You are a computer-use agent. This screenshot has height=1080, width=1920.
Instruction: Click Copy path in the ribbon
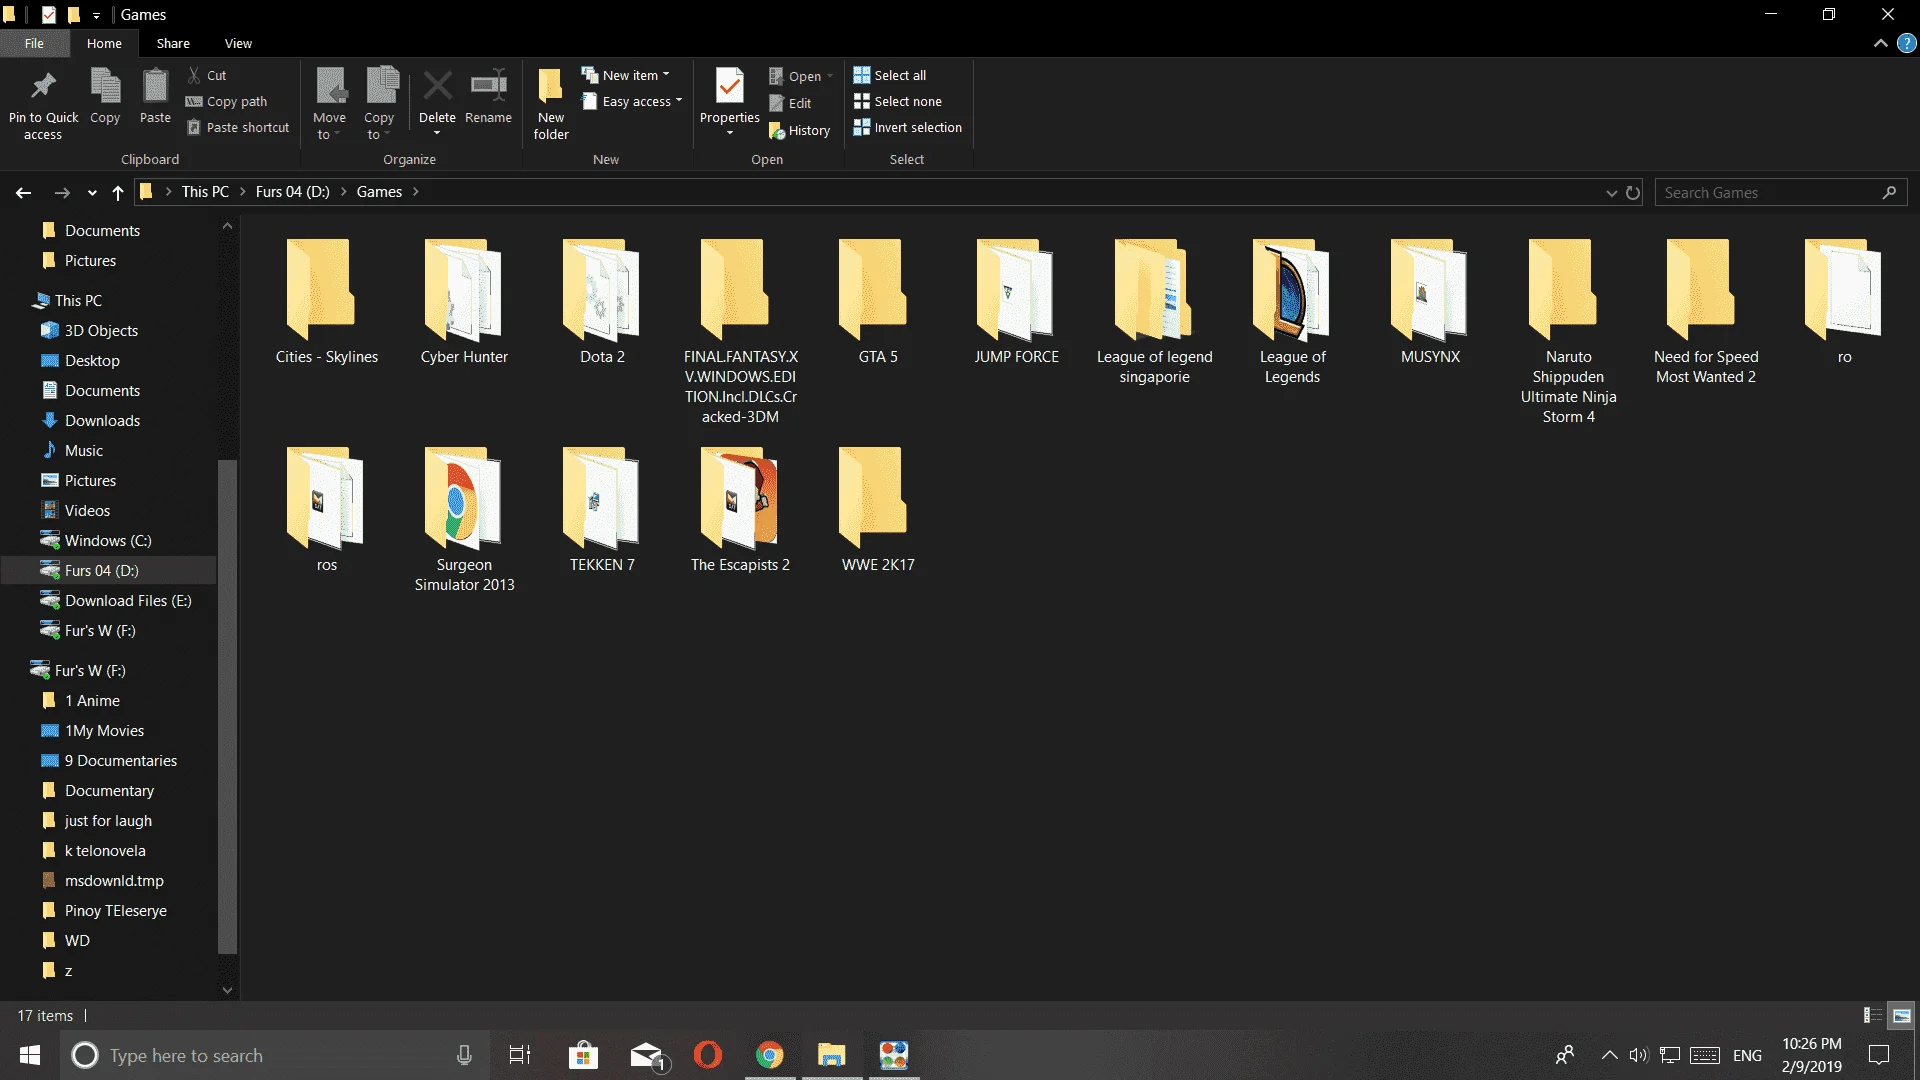tap(227, 101)
